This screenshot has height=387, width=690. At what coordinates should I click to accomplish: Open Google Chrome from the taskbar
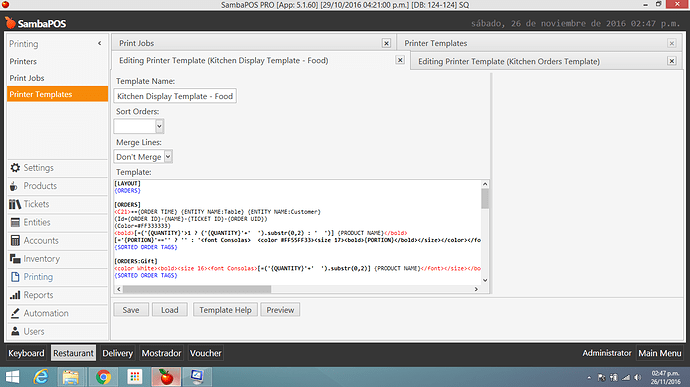pos(103,377)
